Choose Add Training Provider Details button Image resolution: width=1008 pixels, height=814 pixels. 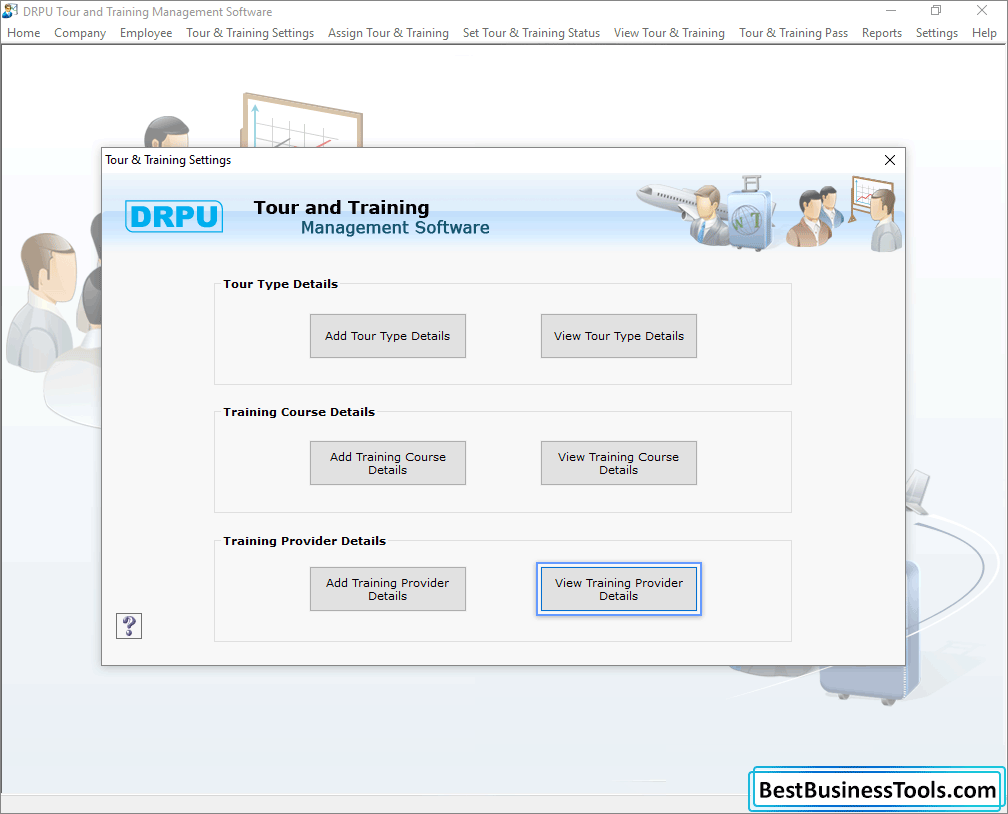tap(388, 589)
